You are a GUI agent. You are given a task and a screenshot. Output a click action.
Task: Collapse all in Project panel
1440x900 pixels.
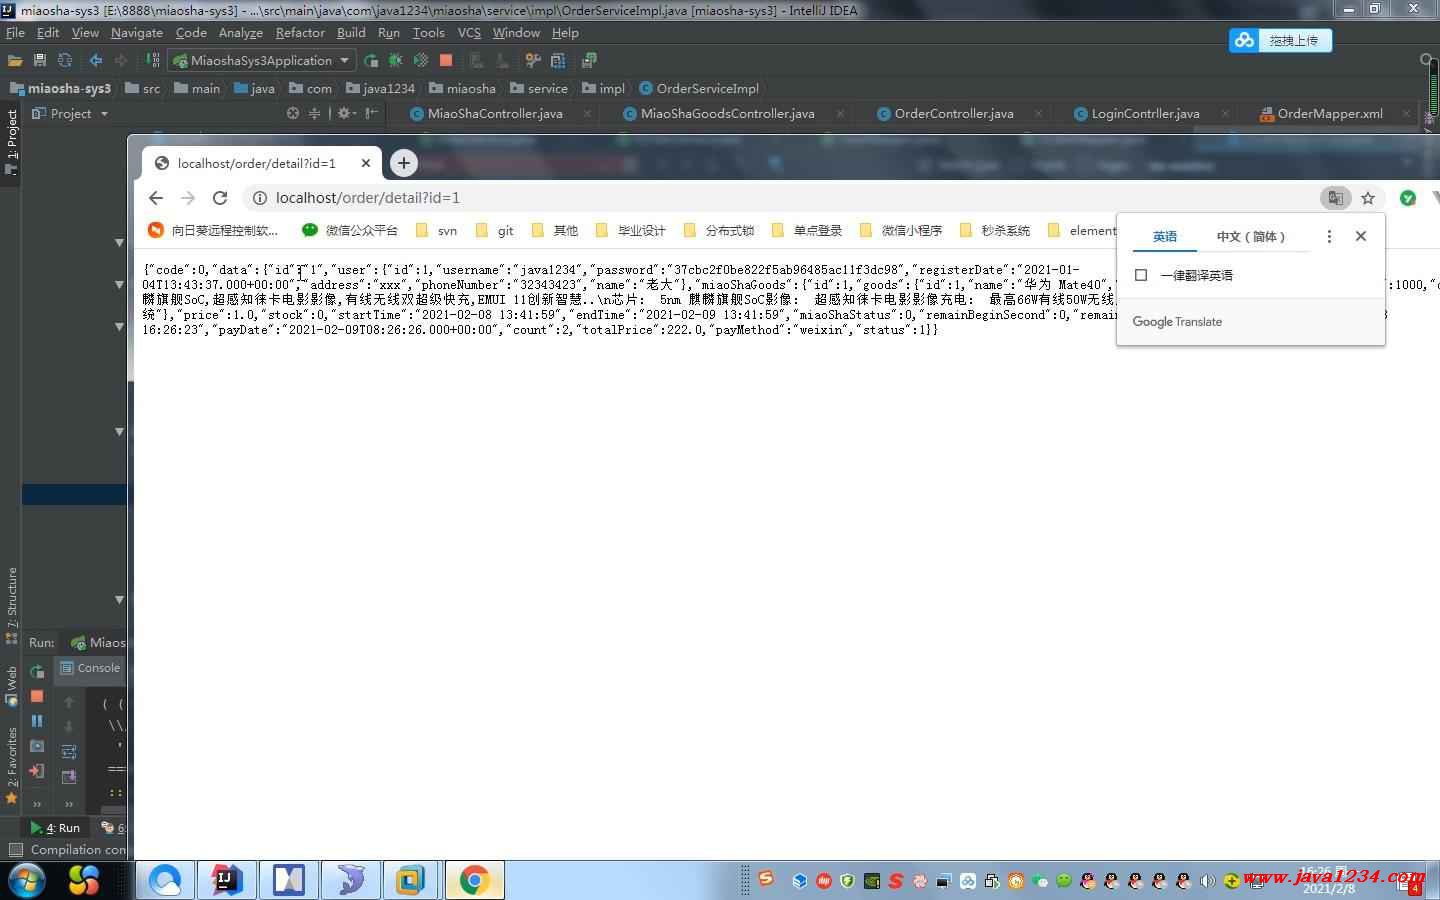(x=314, y=113)
